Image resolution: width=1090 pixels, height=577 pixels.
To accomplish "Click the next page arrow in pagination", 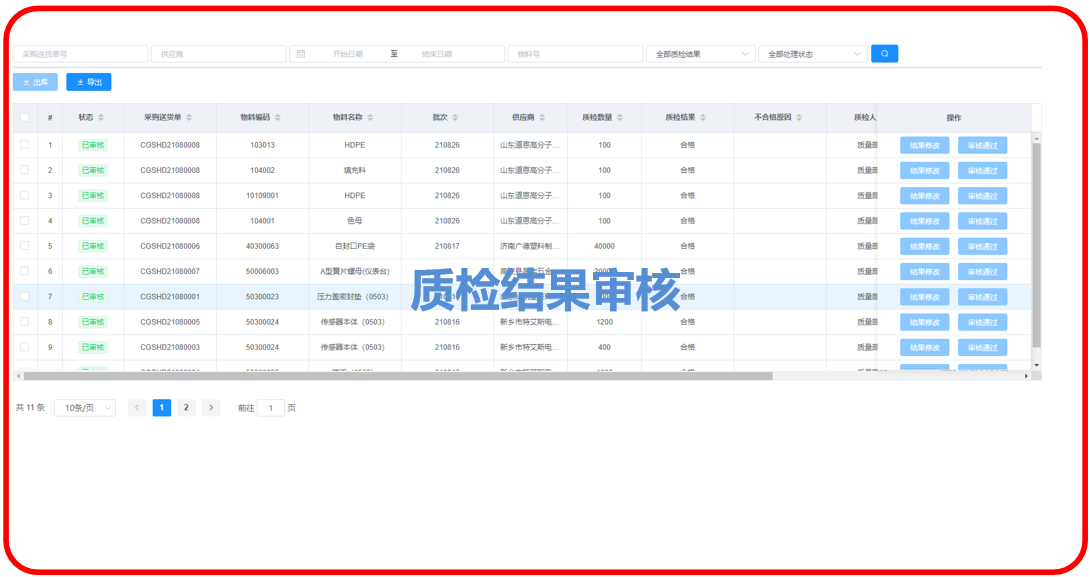I will click(211, 408).
